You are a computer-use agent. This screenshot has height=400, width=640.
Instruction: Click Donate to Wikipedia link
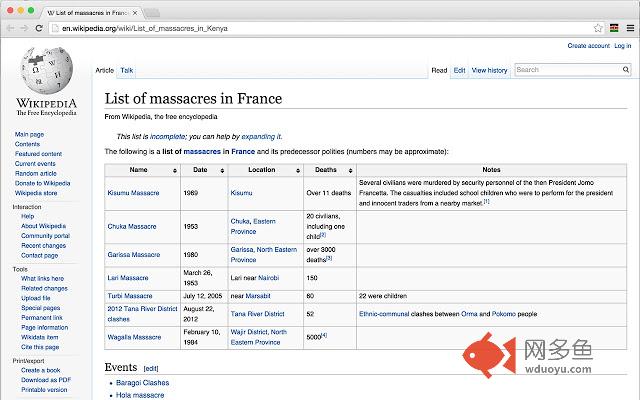(x=42, y=183)
